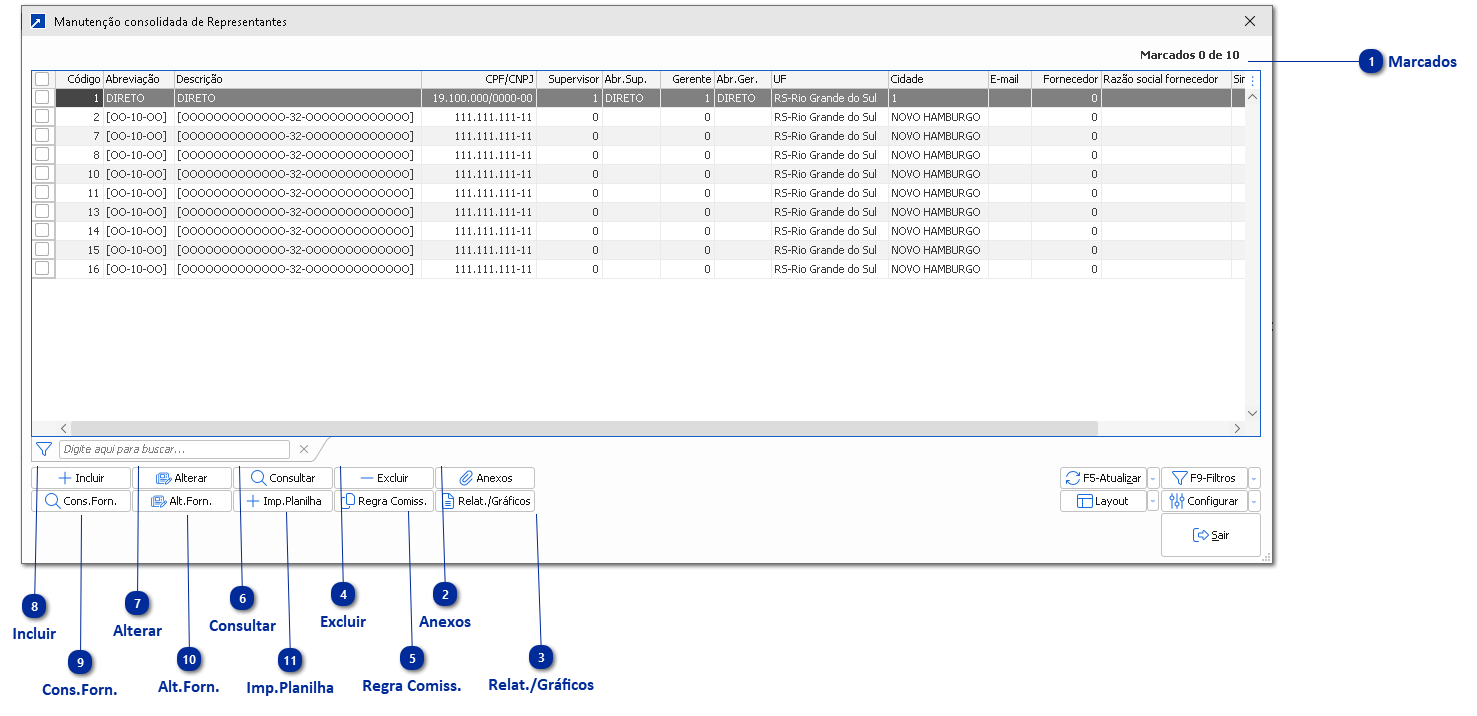The width and height of the screenshot is (1477, 716).
Task: Open the F9-Filtros filters
Action: pos(1204,478)
